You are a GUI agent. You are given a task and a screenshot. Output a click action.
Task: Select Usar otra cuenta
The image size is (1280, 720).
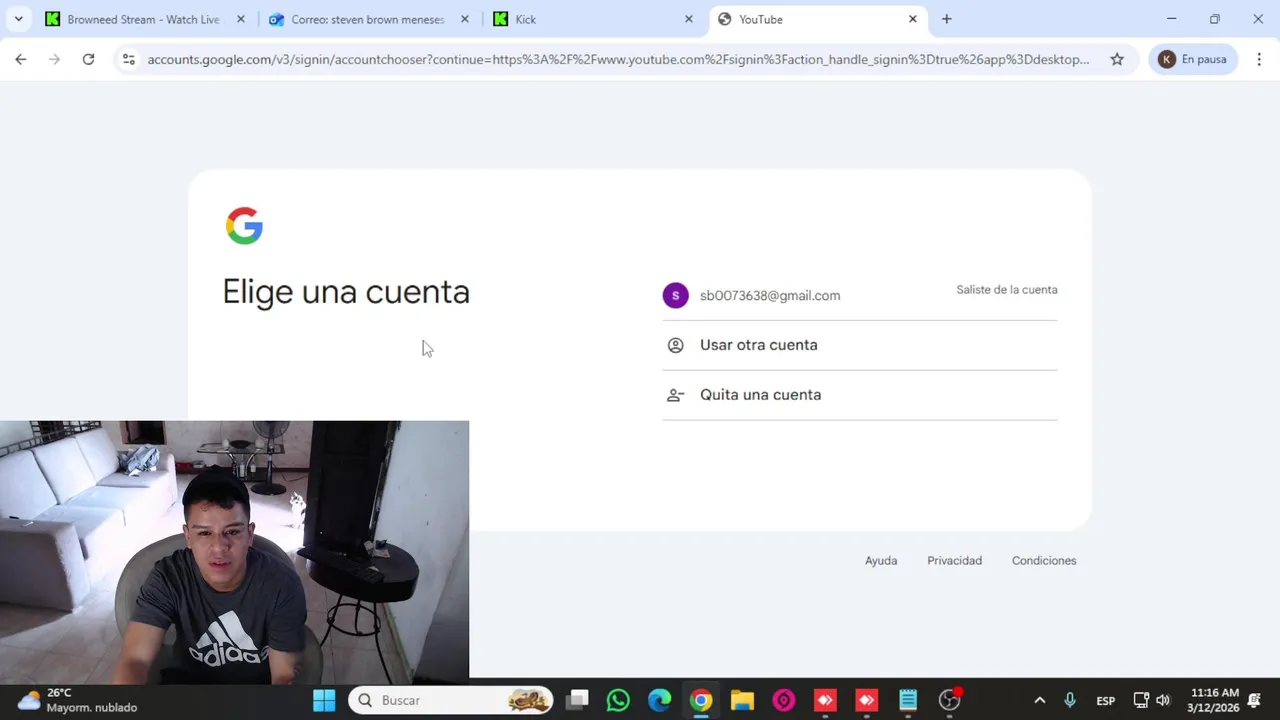(859, 345)
